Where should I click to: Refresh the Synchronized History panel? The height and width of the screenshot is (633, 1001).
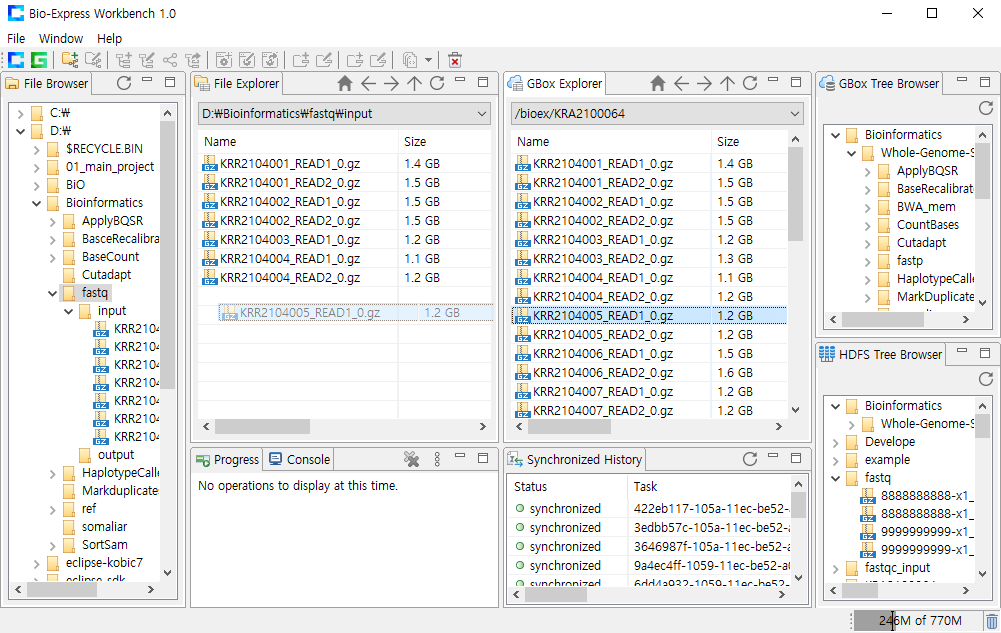point(749,459)
